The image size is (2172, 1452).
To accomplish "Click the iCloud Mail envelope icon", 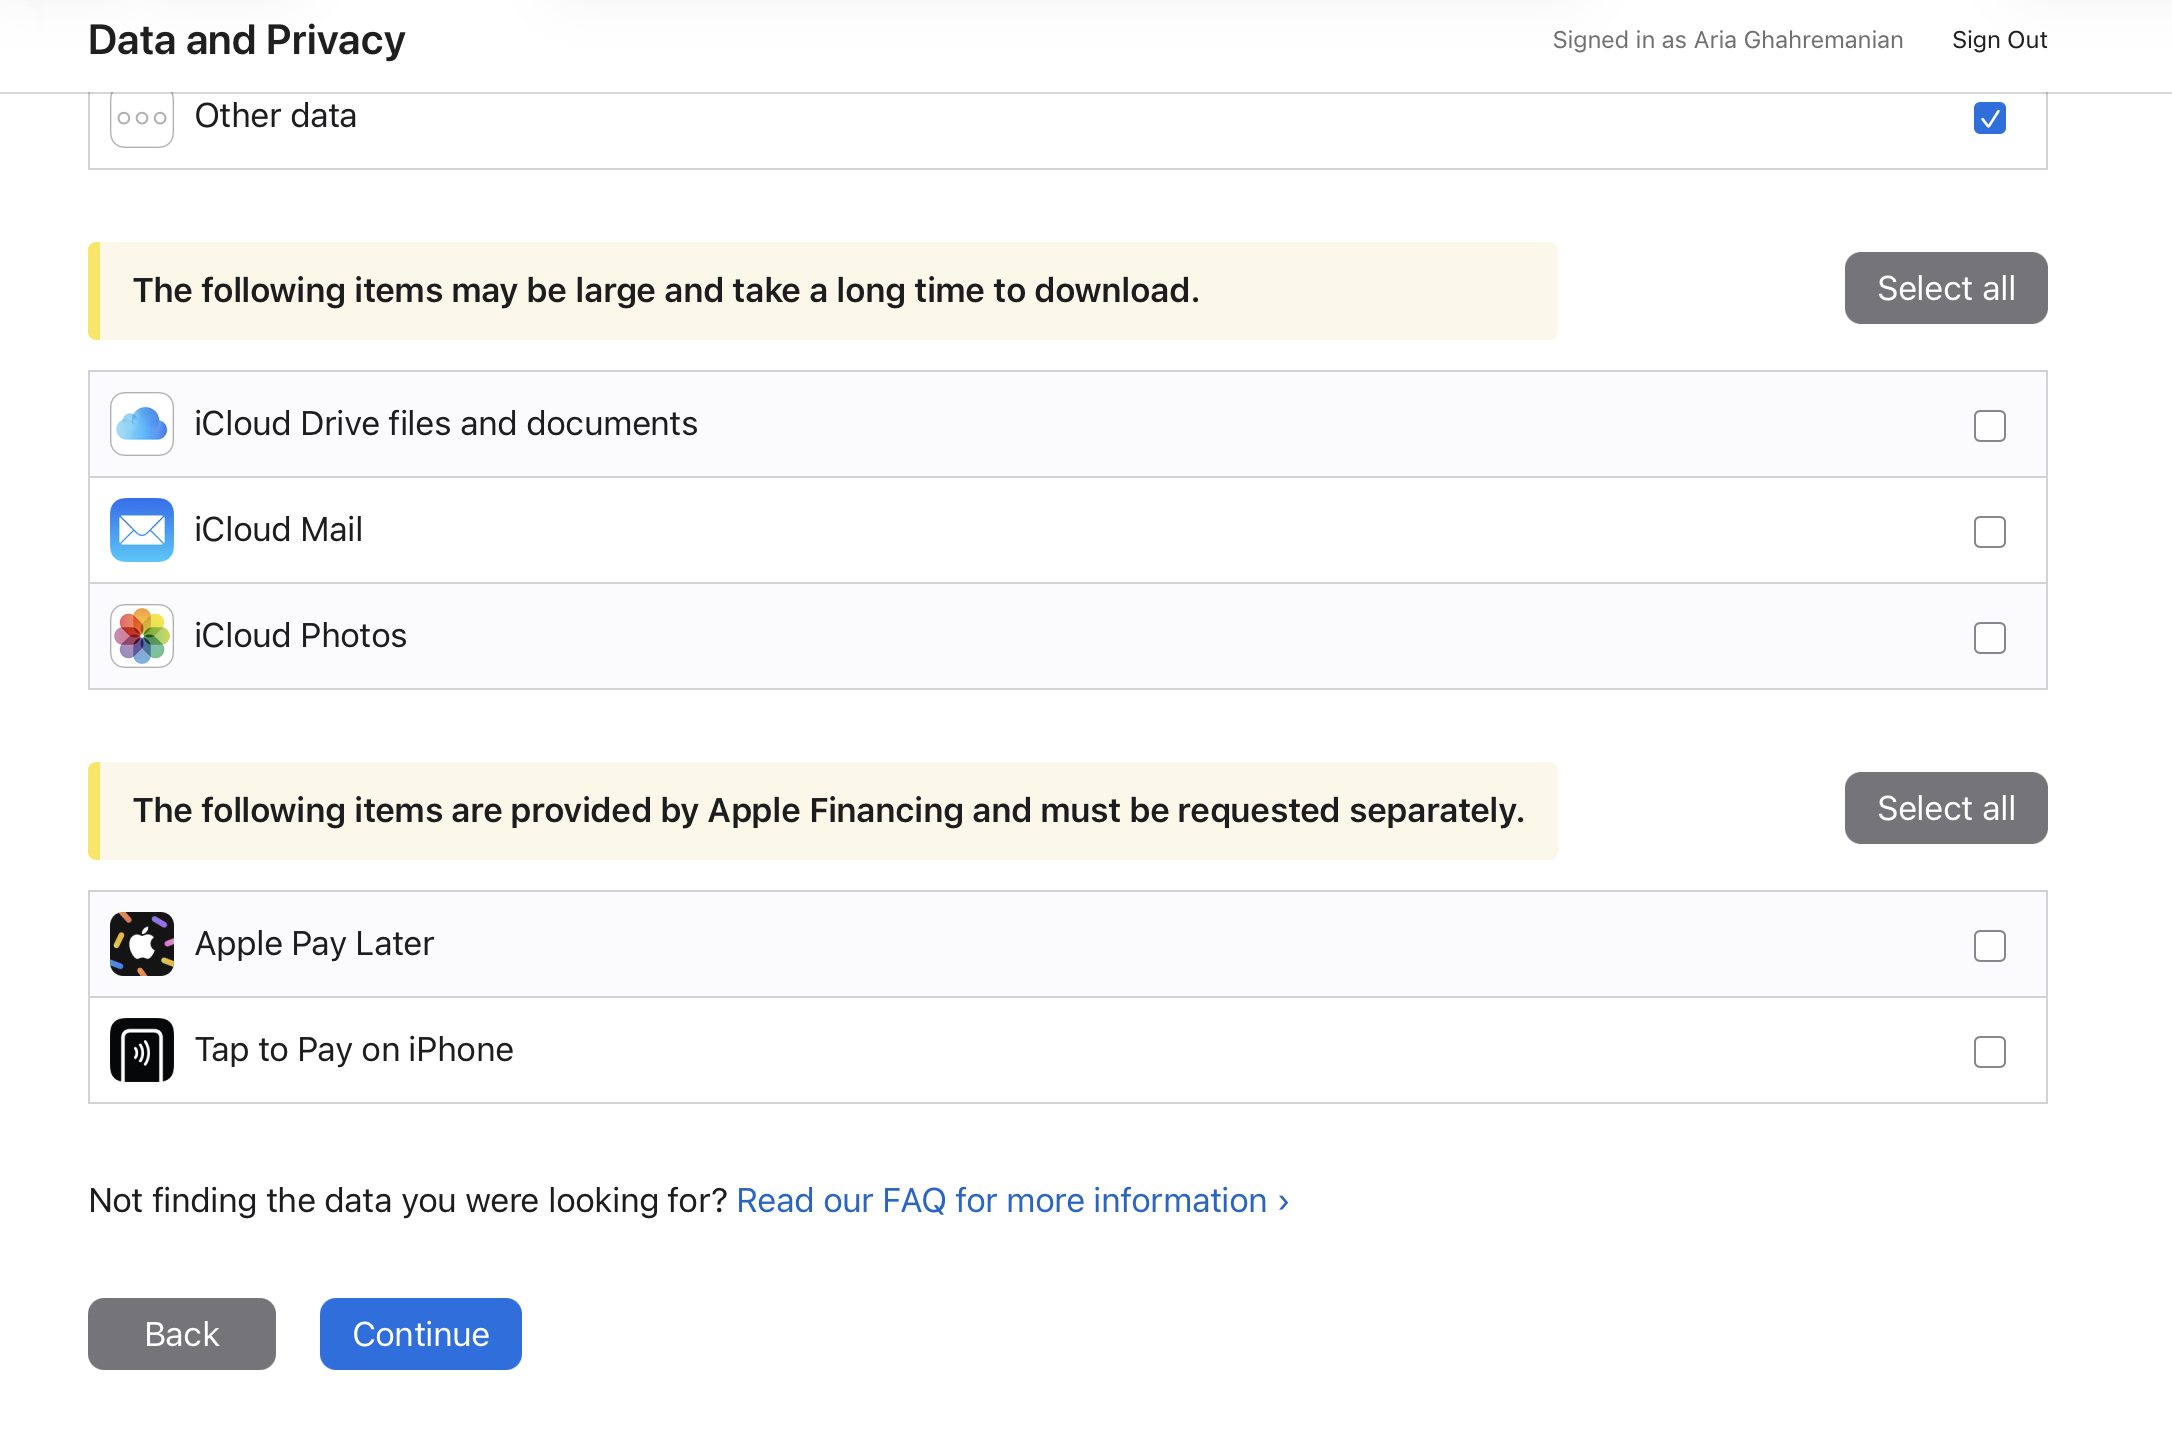I will click(141, 530).
